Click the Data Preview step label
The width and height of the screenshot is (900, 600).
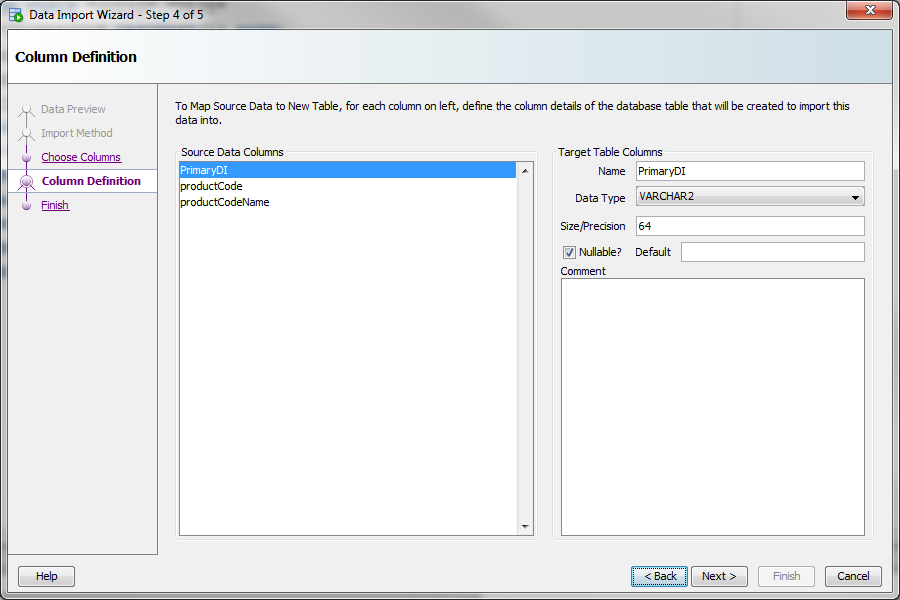[x=73, y=109]
